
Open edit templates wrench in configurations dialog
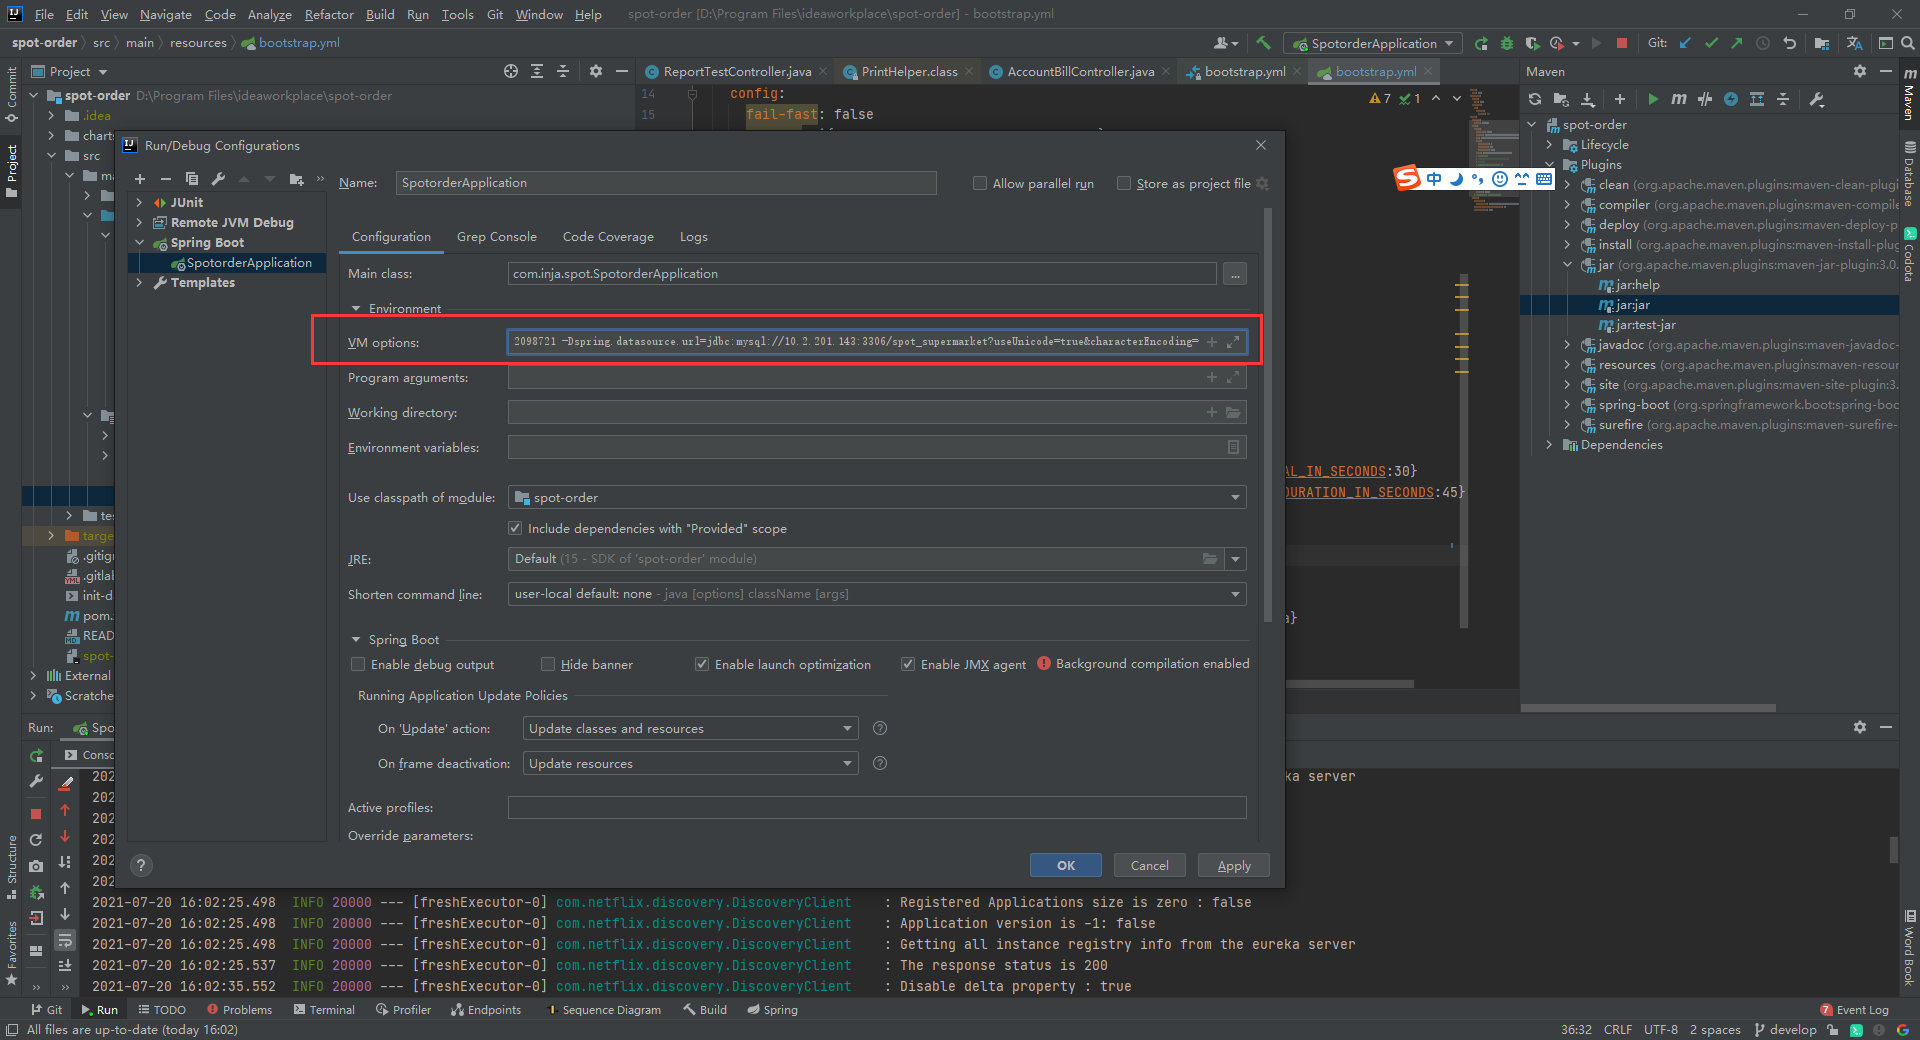[218, 179]
